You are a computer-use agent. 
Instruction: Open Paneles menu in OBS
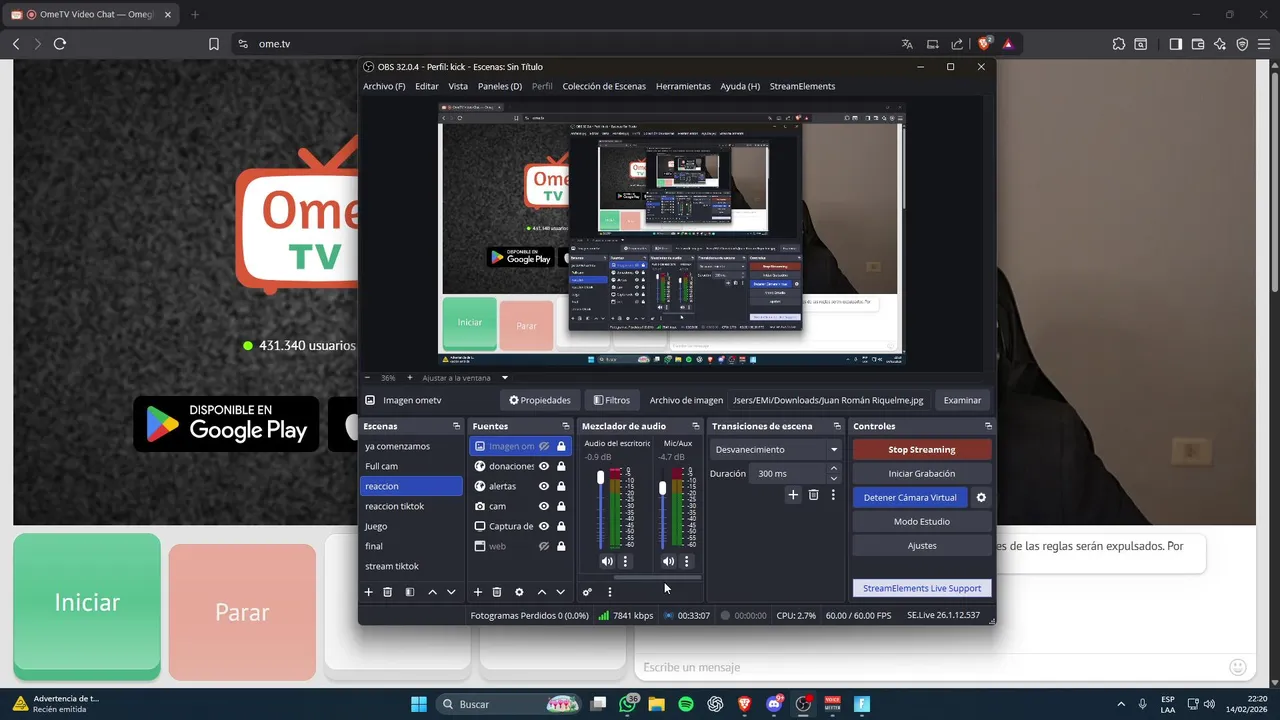coord(500,86)
